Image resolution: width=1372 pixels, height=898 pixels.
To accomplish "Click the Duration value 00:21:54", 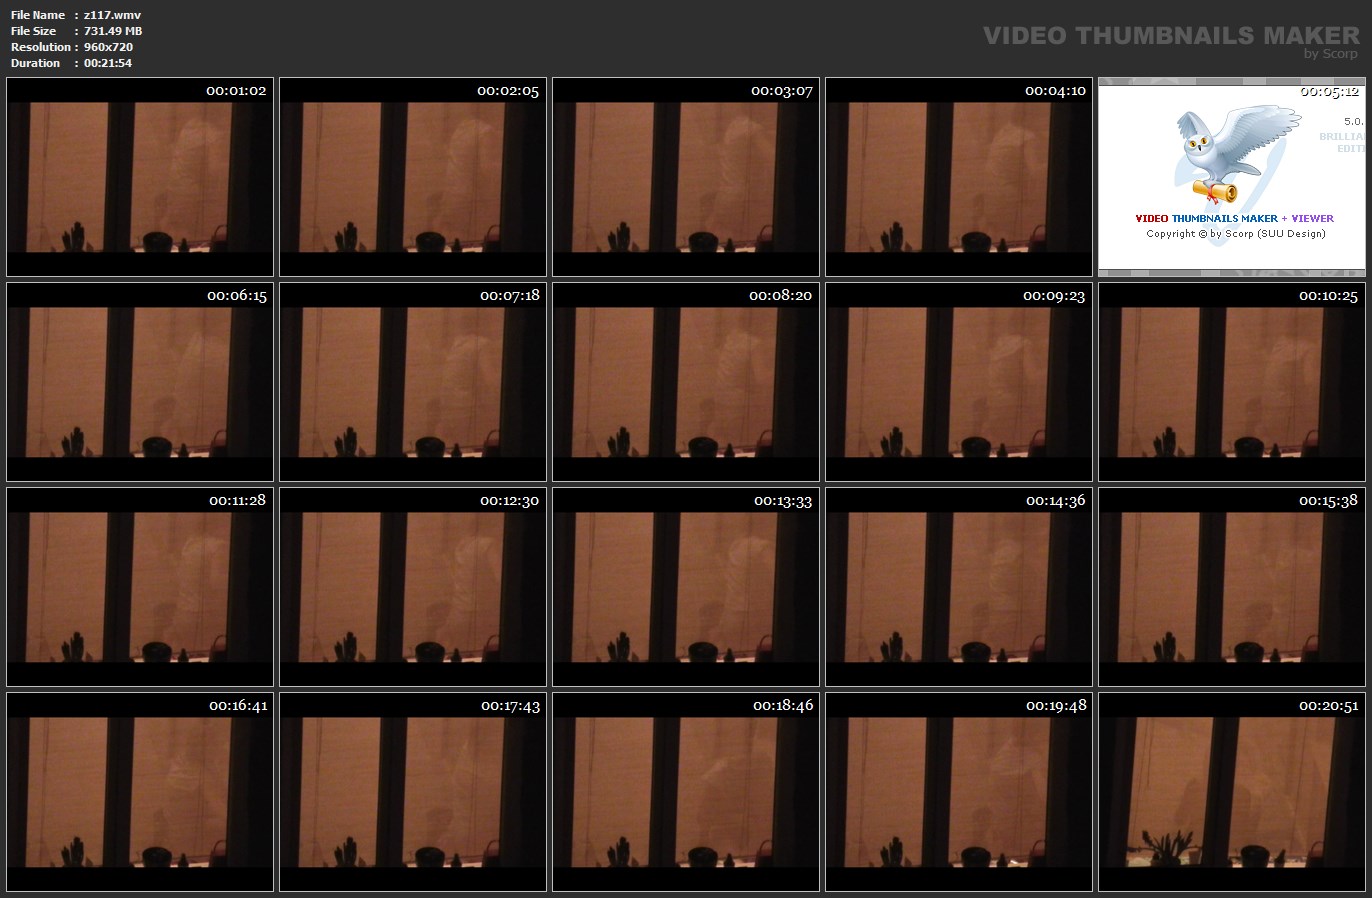I will tap(108, 63).
